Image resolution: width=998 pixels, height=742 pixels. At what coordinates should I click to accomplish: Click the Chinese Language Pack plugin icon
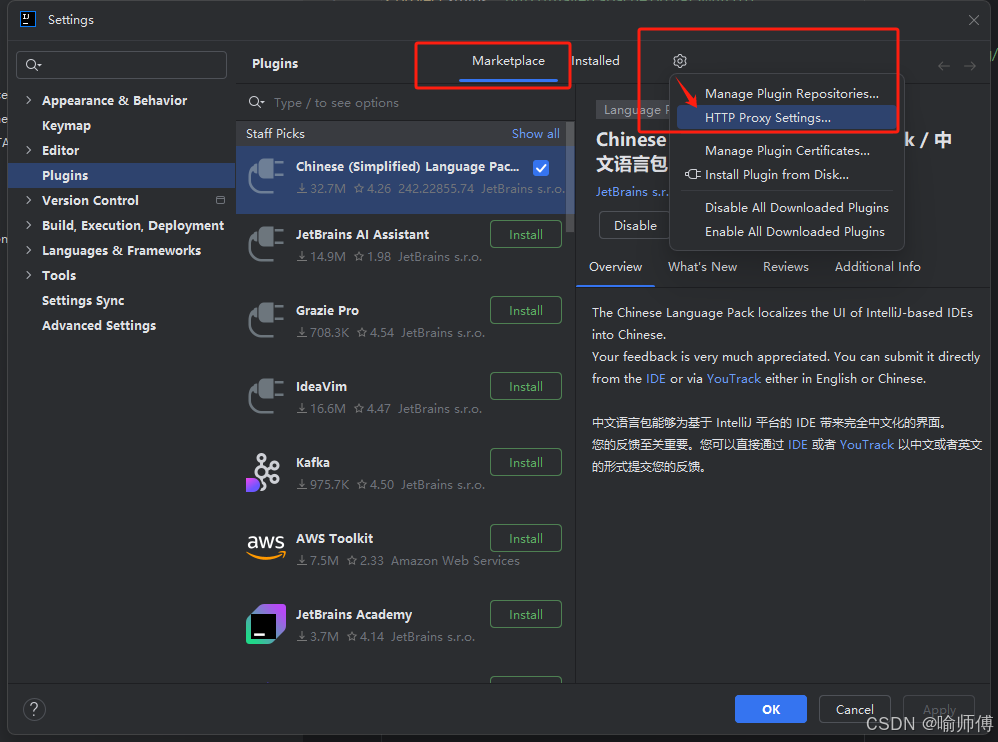266,176
